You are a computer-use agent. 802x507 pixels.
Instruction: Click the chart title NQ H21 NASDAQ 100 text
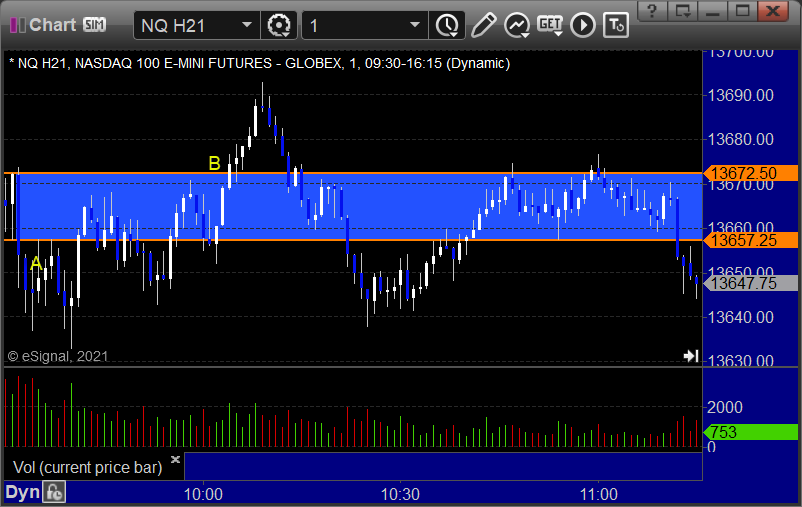pyautogui.click(x=259, y=63)
